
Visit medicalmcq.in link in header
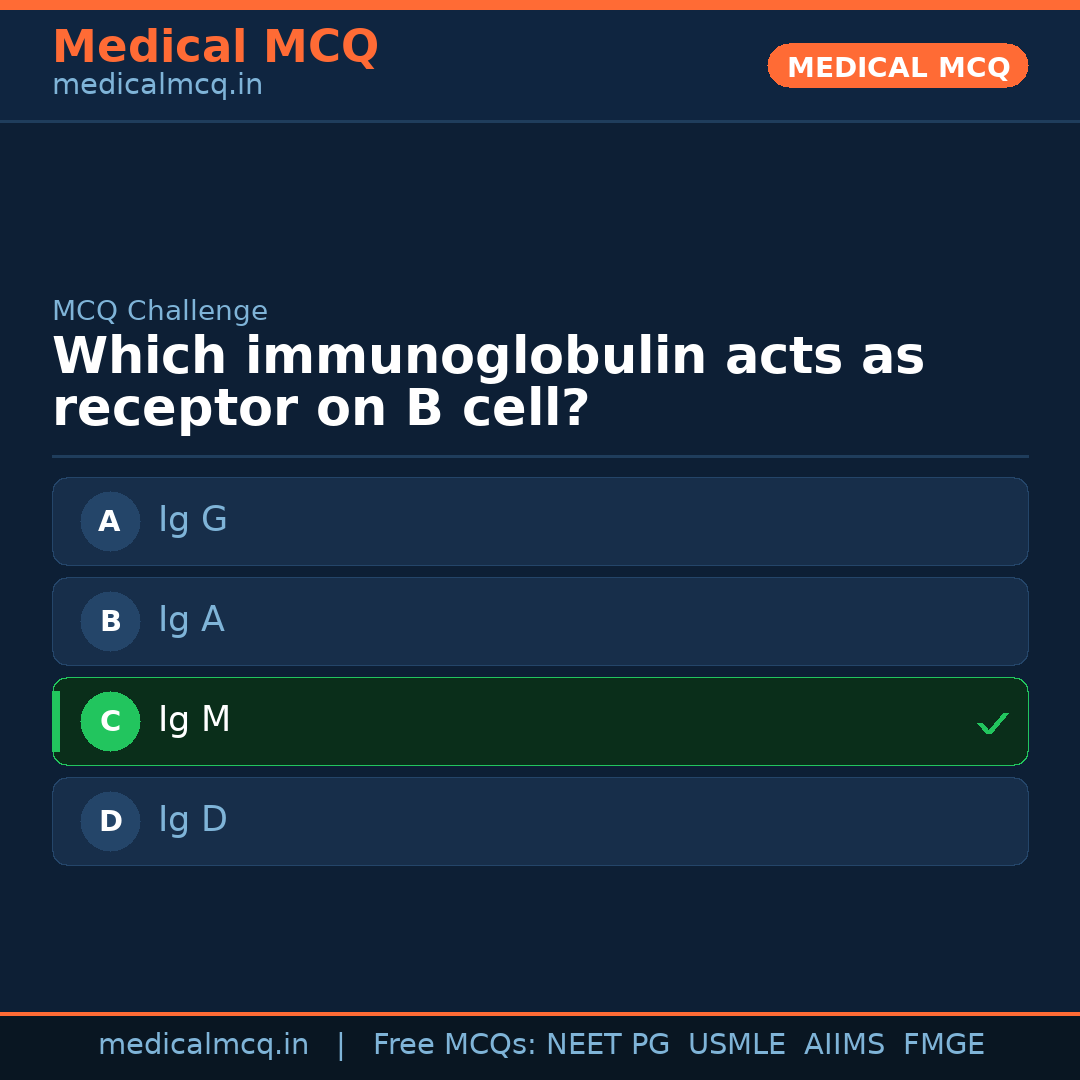point(157,85)
